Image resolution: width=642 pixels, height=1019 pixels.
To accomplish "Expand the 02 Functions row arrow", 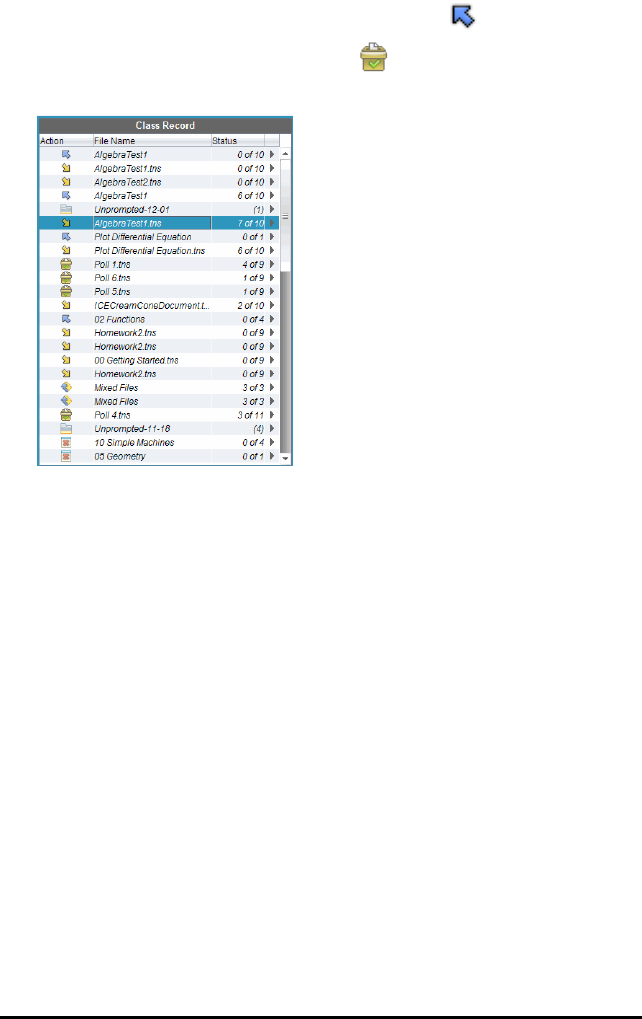I will [x=272, y=319].
